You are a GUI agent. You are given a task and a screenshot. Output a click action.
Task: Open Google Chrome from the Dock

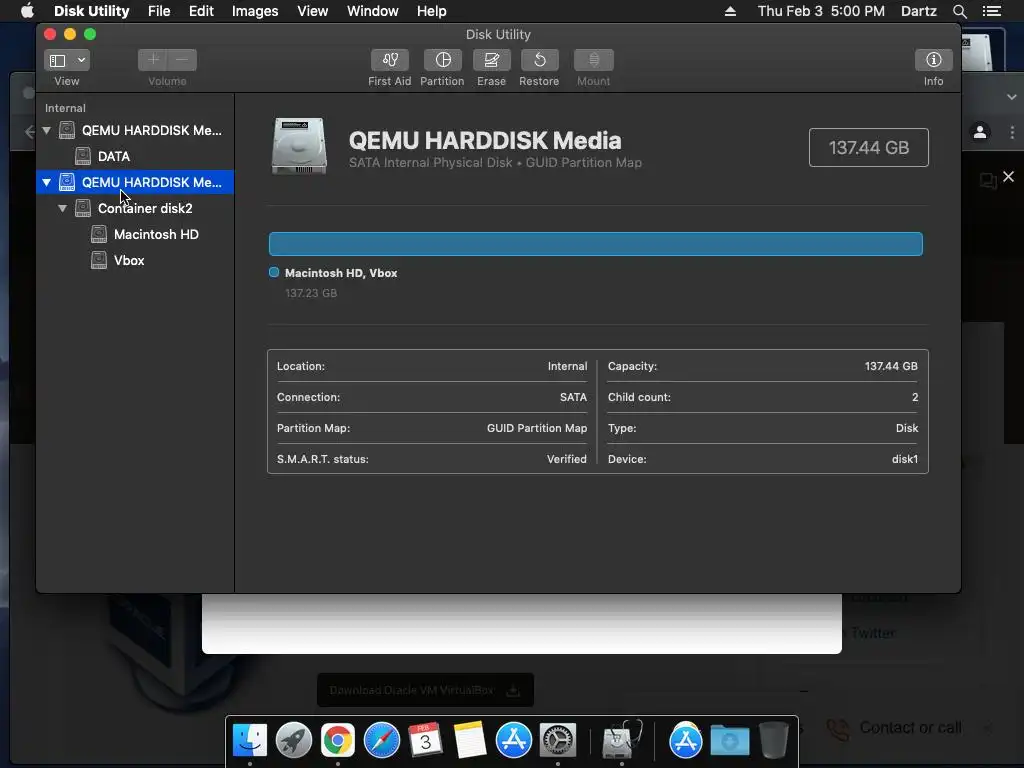pyautogui.click(x=338, y=741)
